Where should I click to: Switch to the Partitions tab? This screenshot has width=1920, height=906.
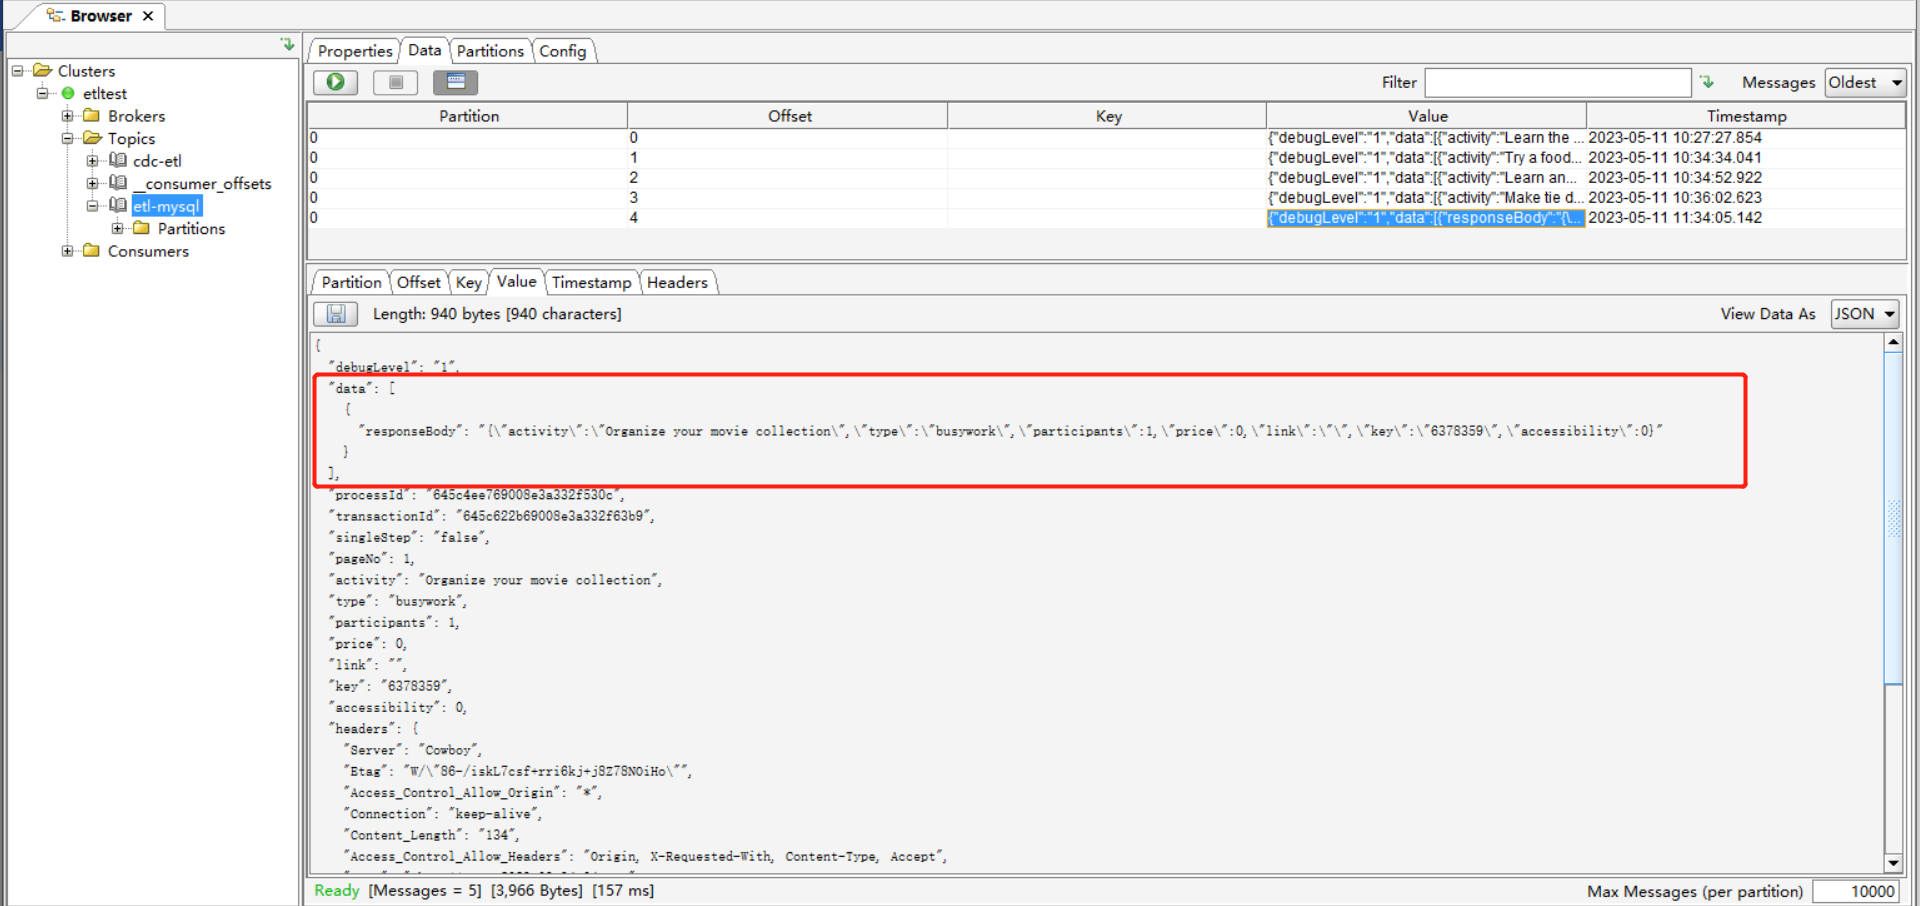click(490, 51)
